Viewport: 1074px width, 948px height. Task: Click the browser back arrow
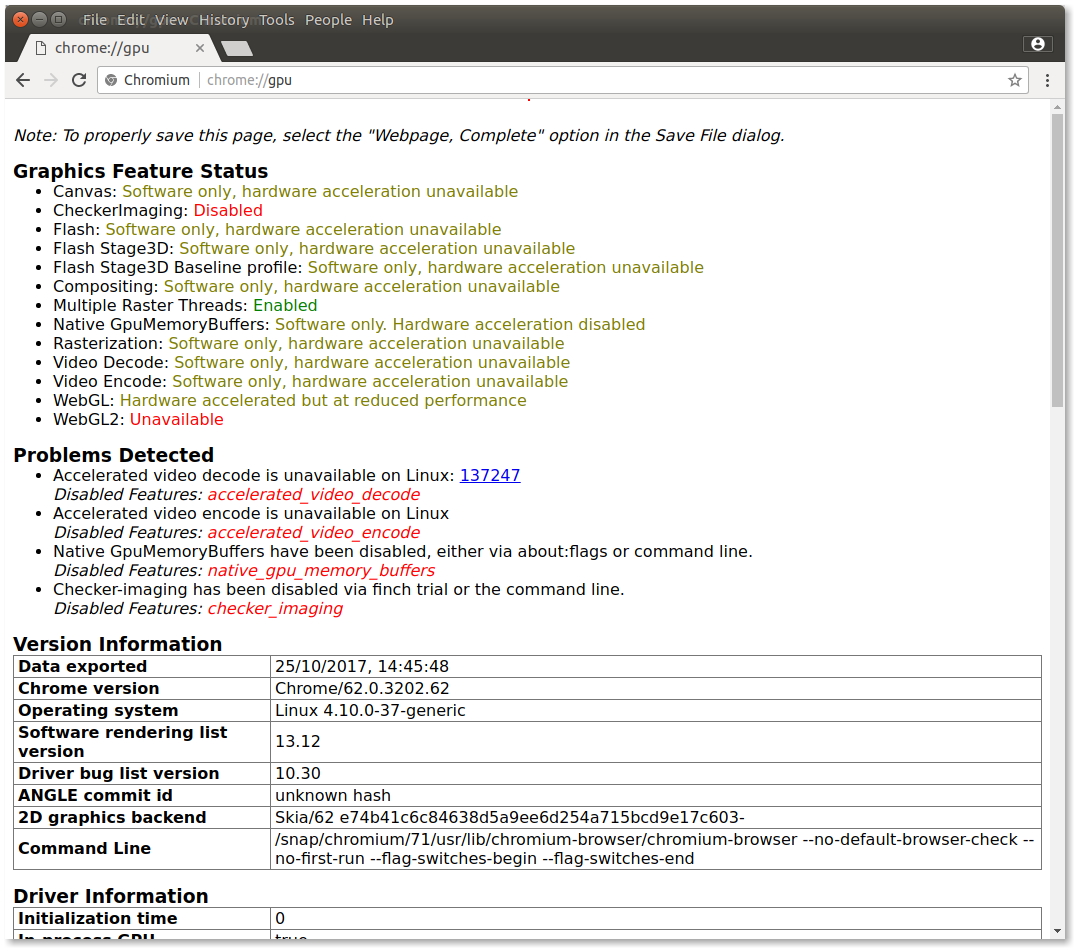[23, 80]
